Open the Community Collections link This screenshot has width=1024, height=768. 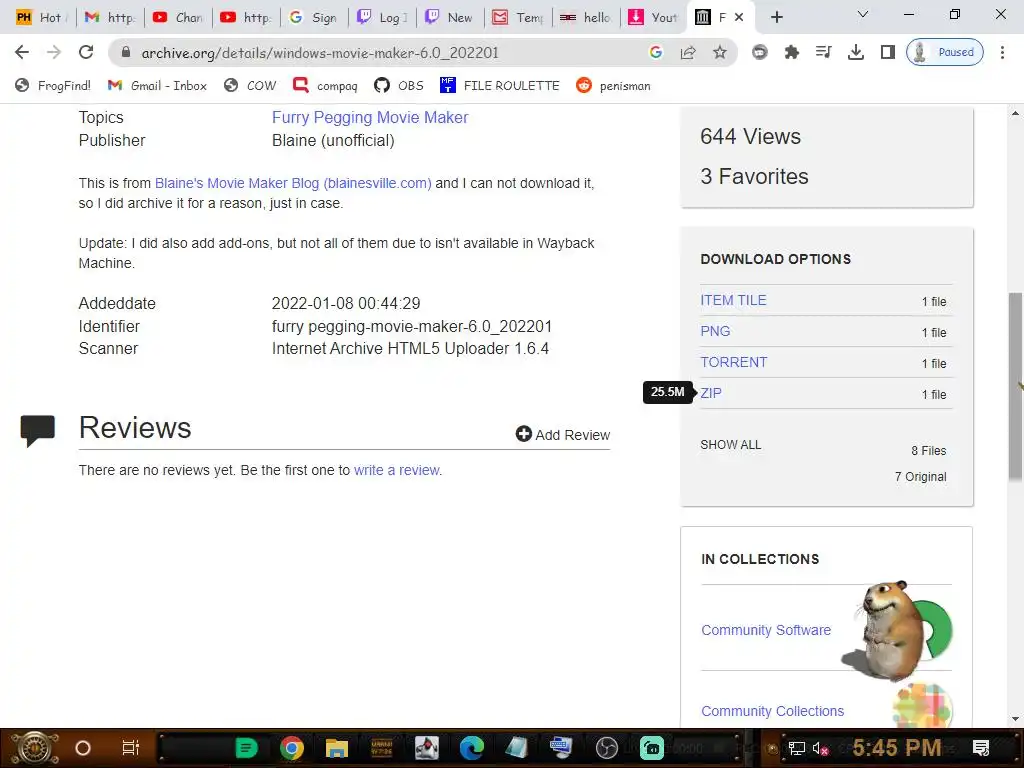point(772,711)
